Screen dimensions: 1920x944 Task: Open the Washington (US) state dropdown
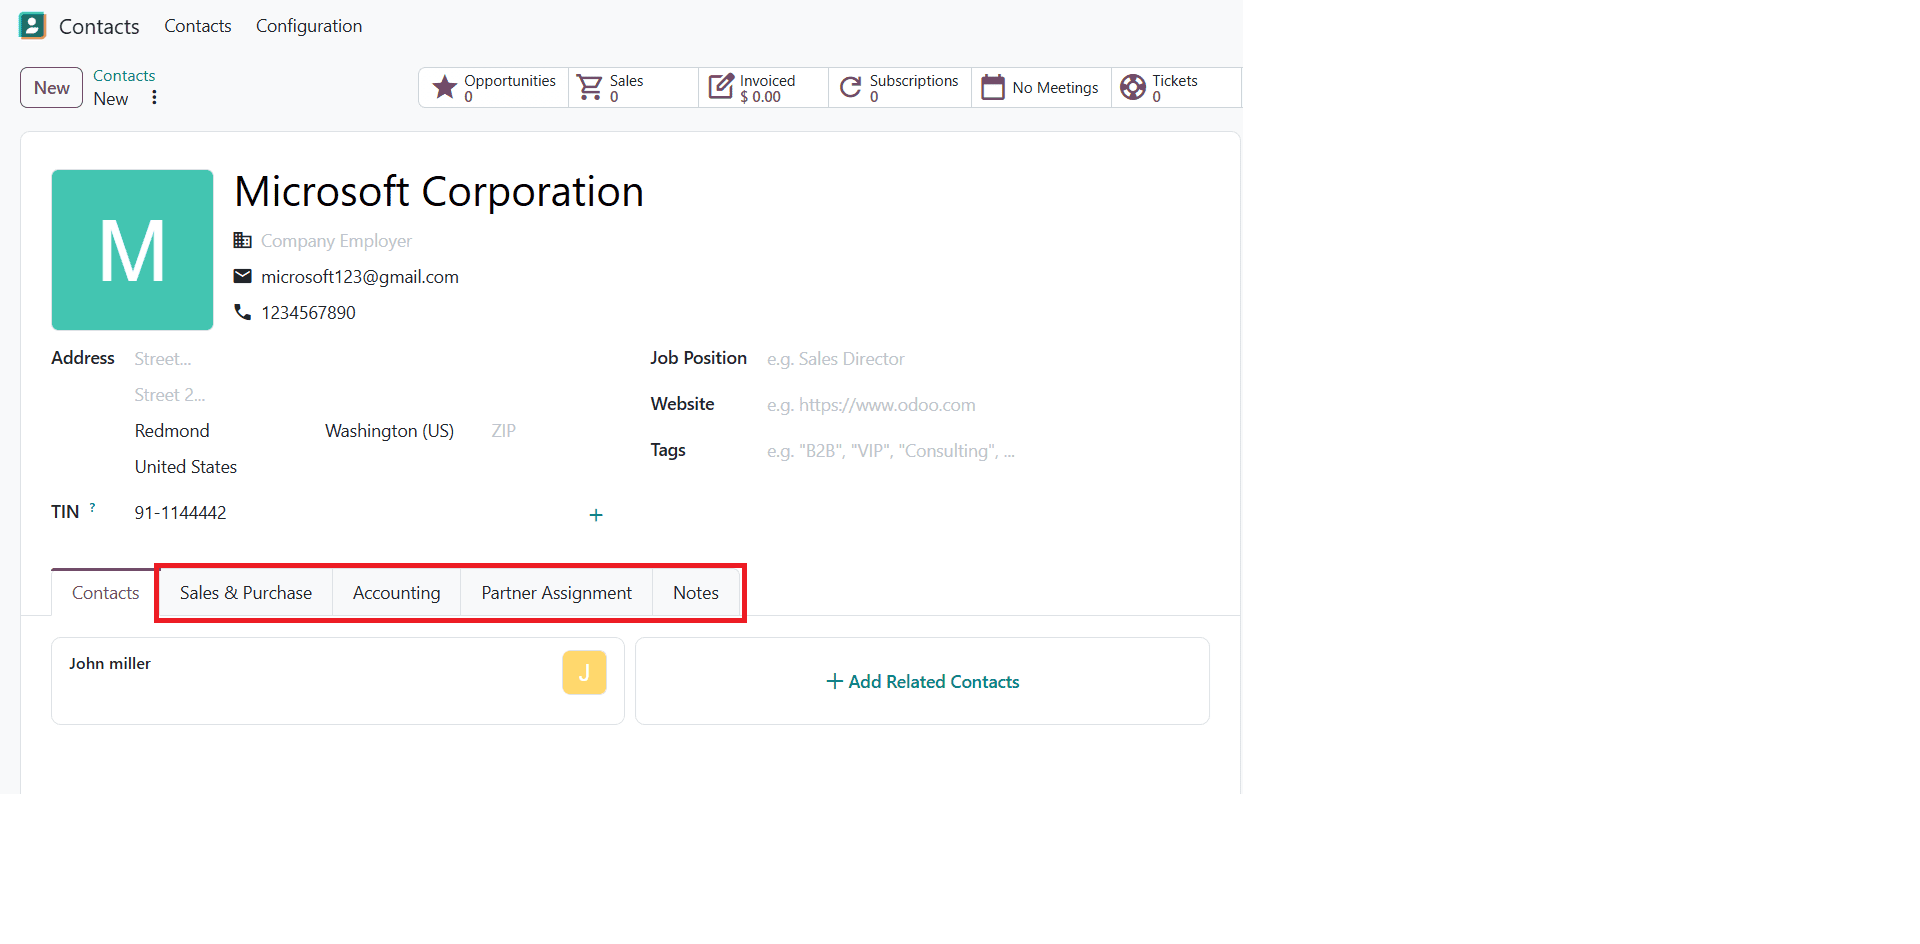[x=390, y=431]
